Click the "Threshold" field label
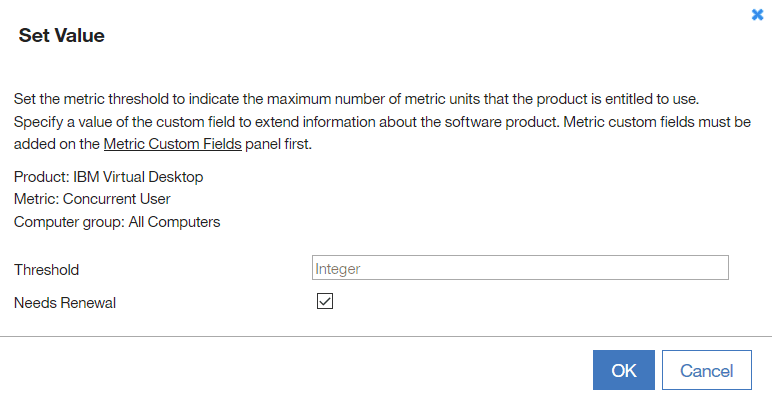 click(47, 269)
